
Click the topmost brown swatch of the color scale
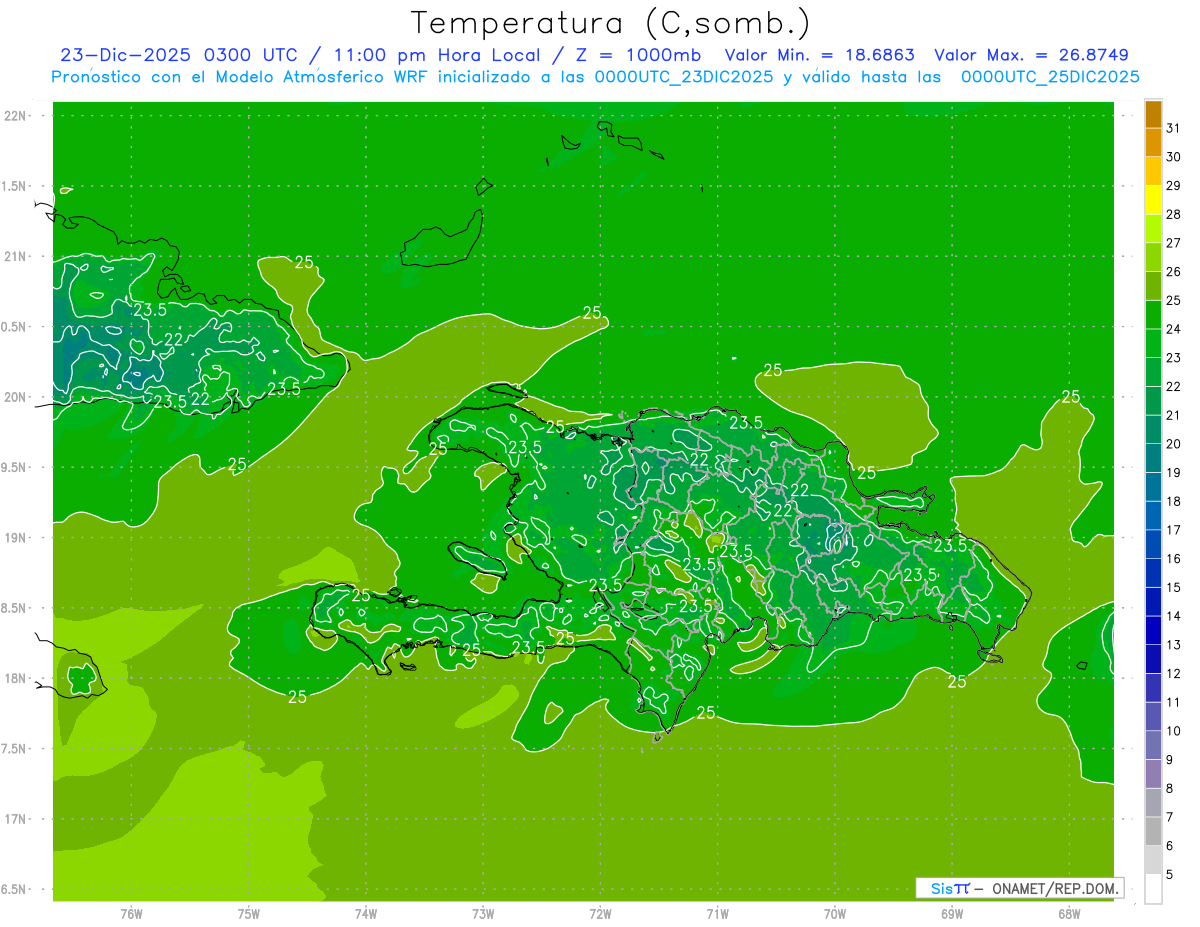coord(1153,115)
